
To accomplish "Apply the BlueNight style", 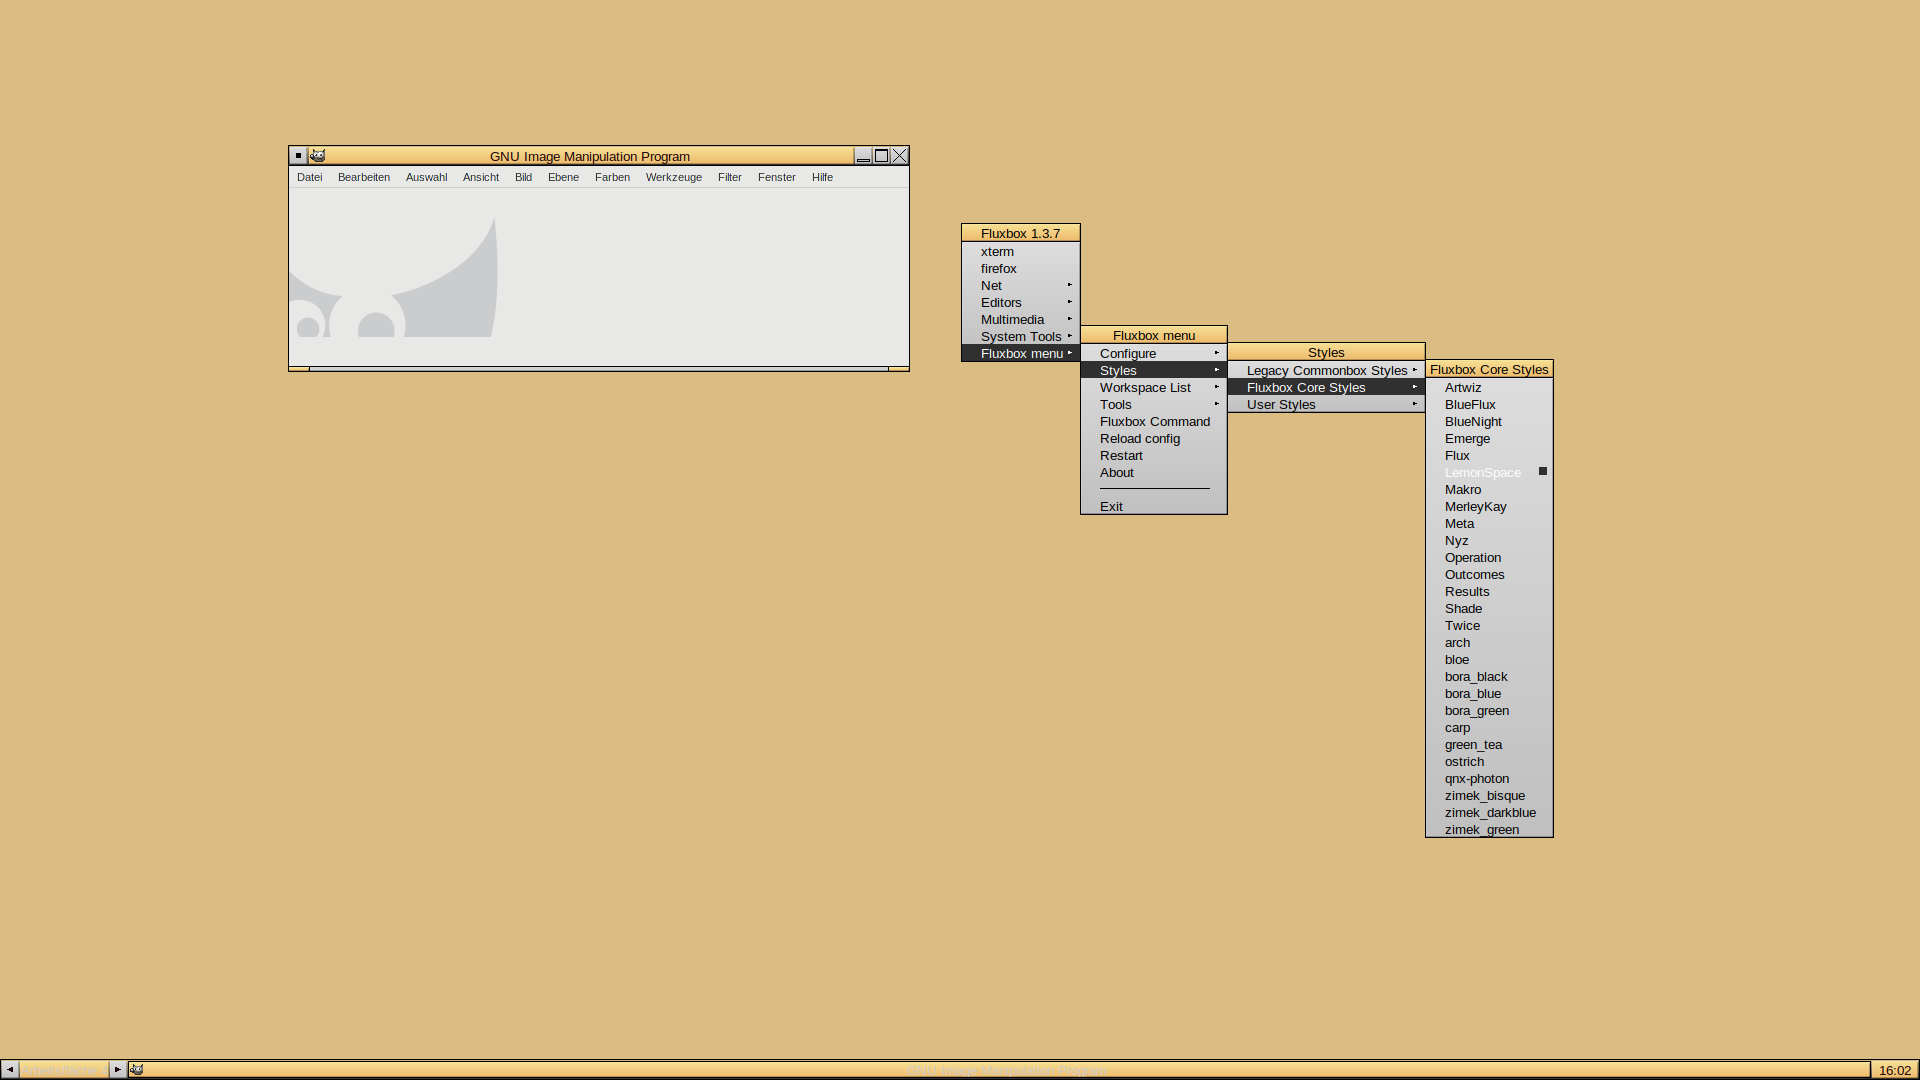I will point(1489,421).
